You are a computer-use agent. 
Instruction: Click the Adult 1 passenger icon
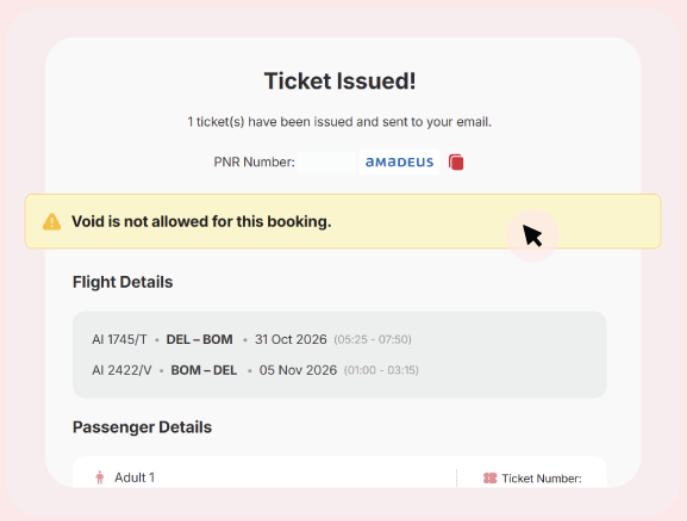[x=100, y=477]
